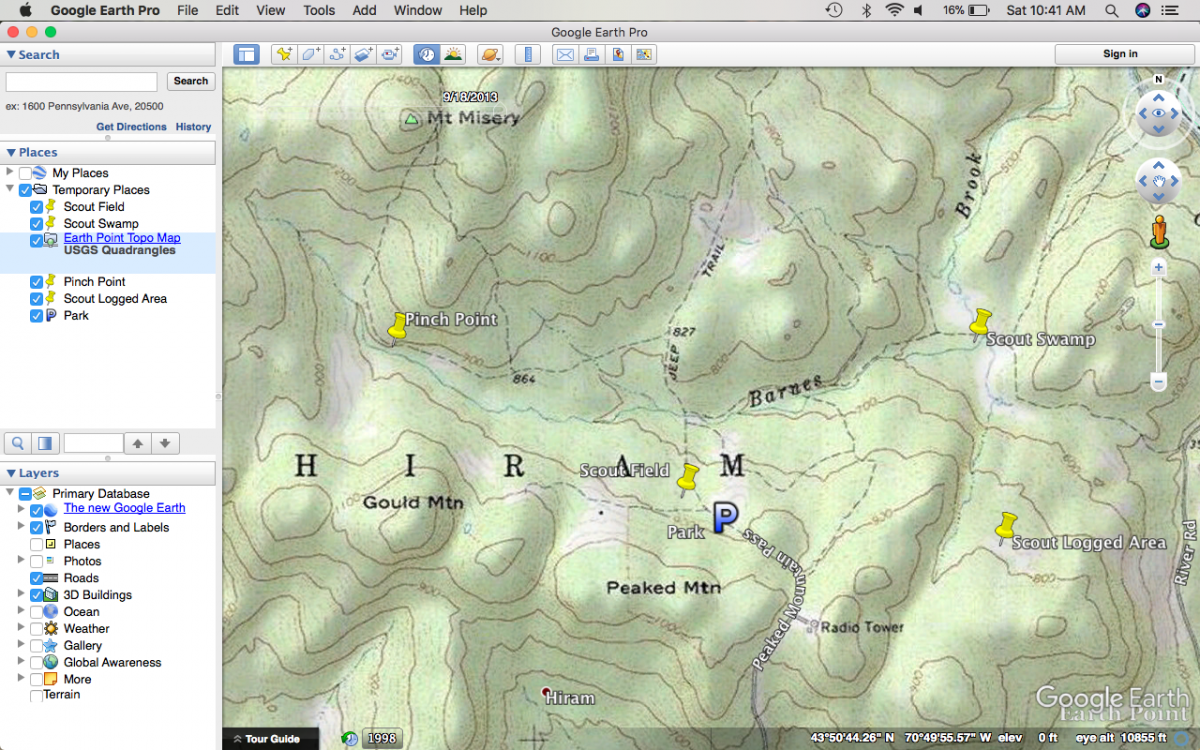Image resolution: width=1200 pixels, height=750 pixels.
Task: Collapse the Primary Database tree
Action: tap(10, 493)
